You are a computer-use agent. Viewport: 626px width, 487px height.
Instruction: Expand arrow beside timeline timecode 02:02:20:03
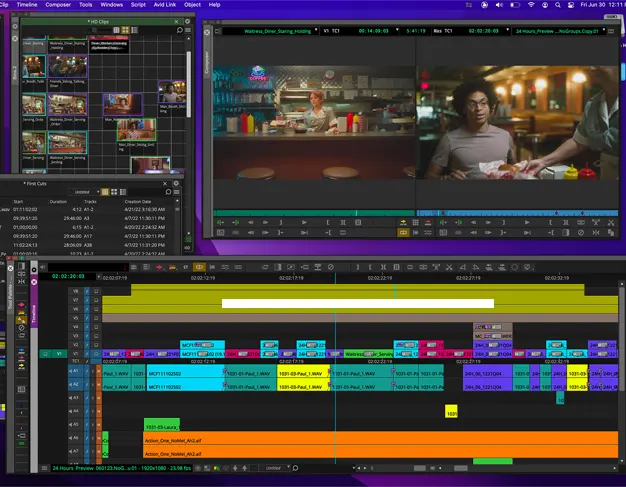pos(99,276)
